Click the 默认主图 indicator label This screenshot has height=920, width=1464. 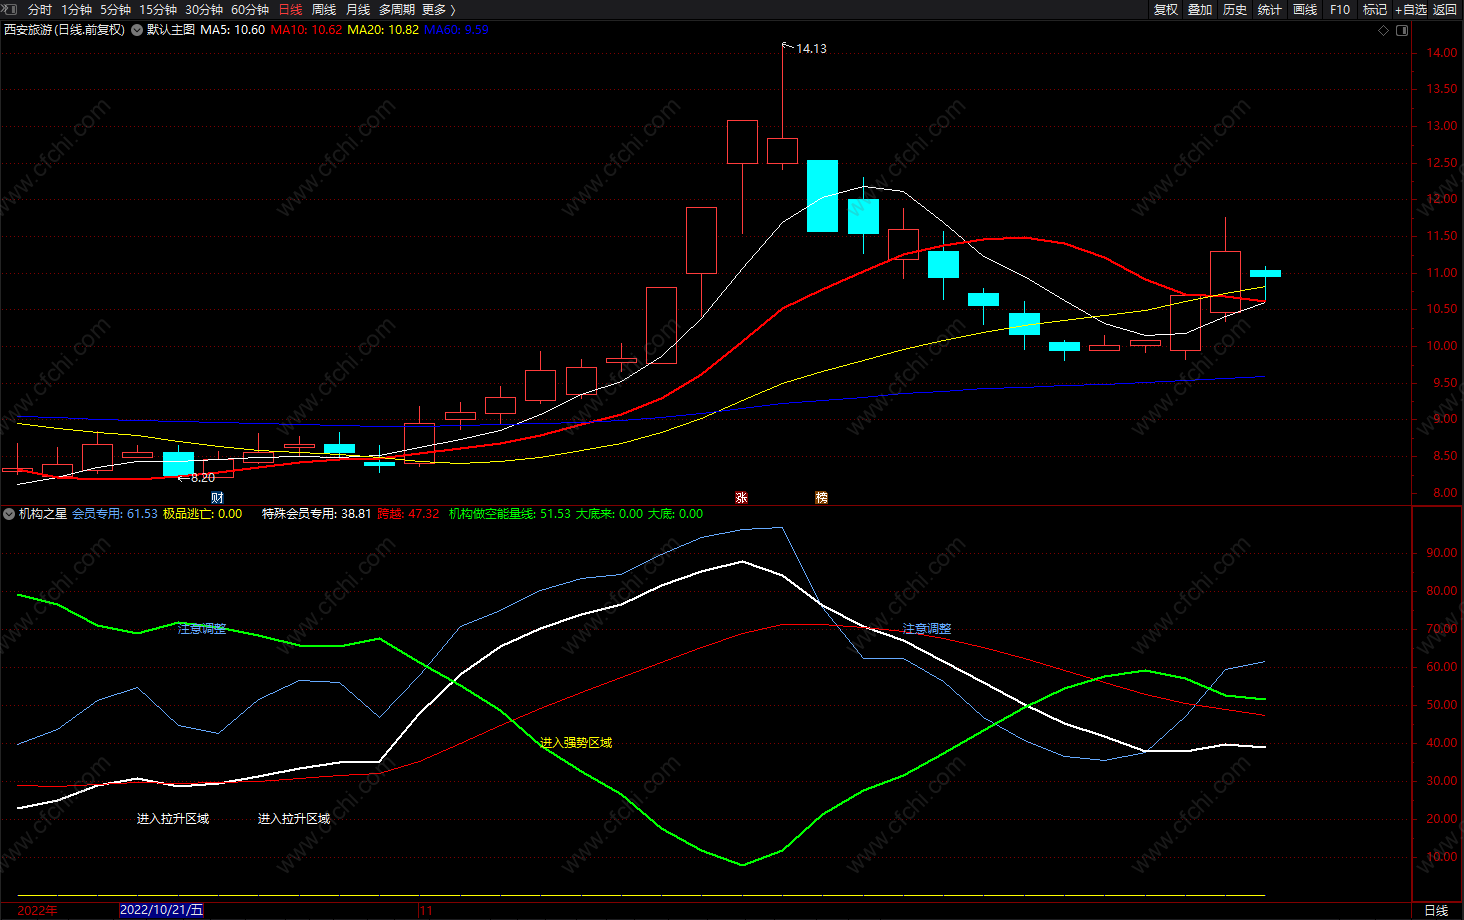click(171, 30)
